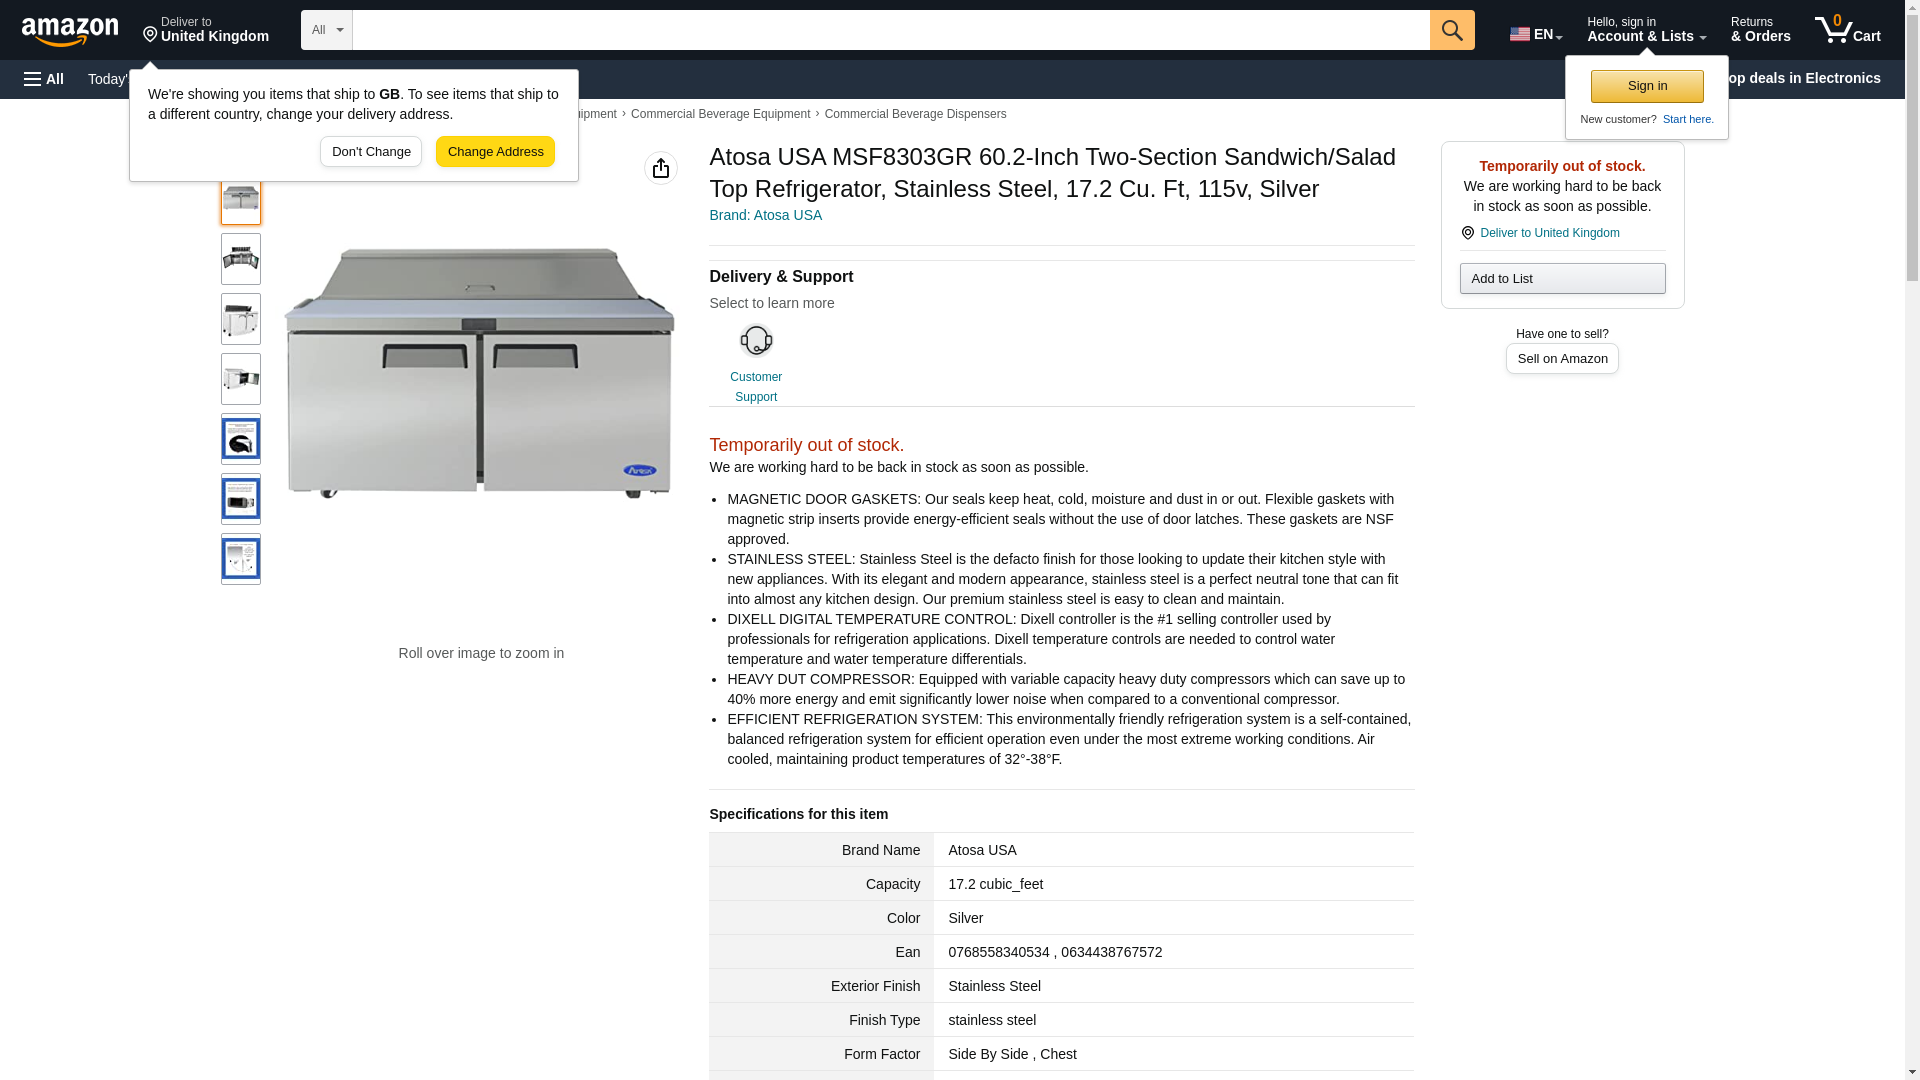Select the fifth product thumbnail image
1920x1080 pixels.
click(241, 439)
